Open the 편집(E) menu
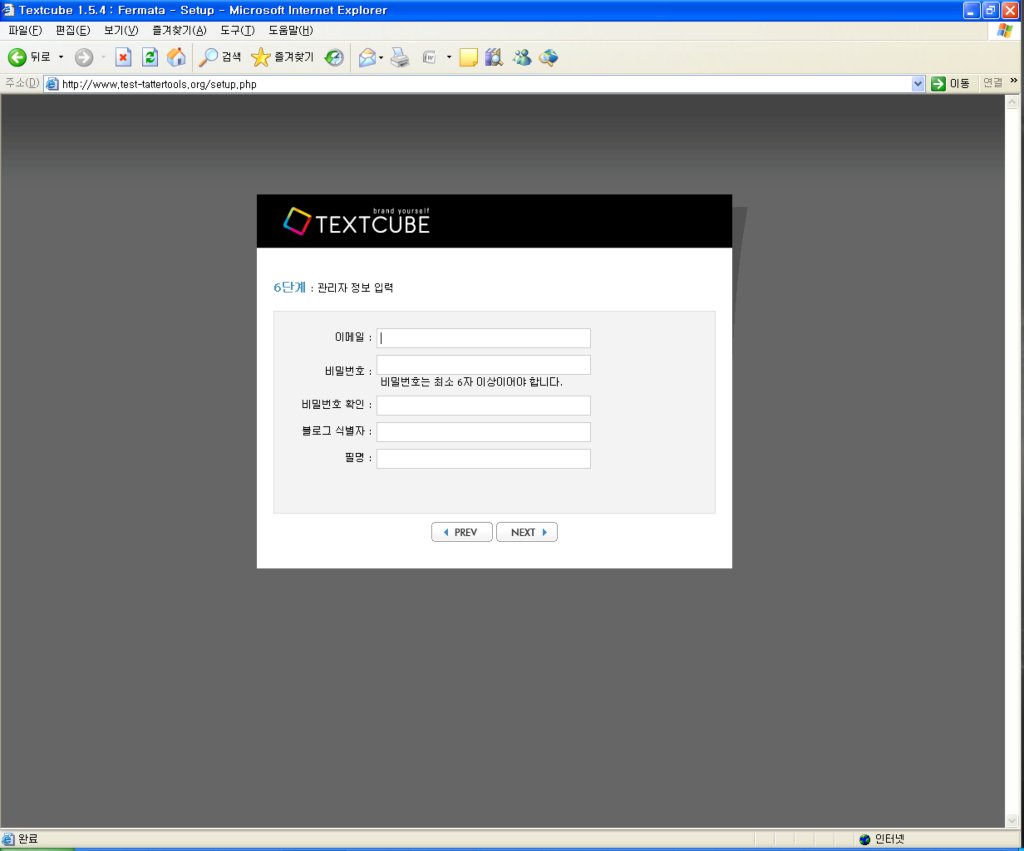1024x851 pixels. [x=72, y=31]
